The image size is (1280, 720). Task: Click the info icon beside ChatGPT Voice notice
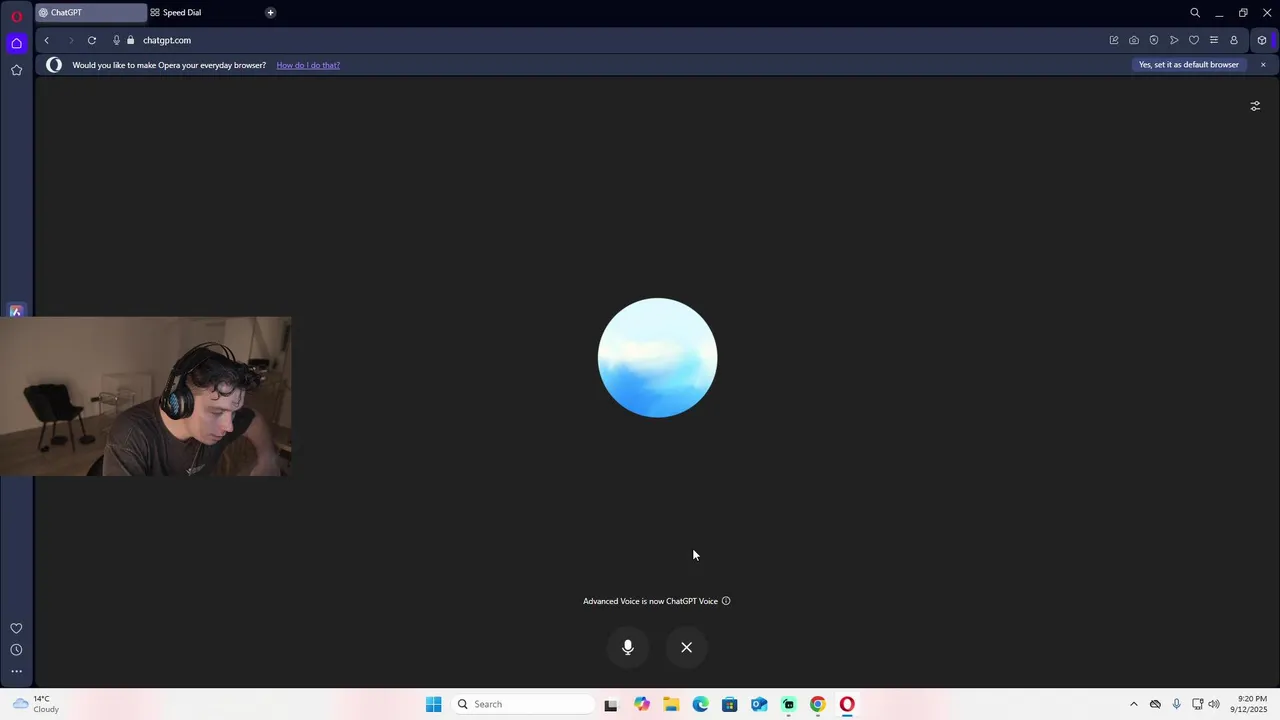(x=726, y=601)
